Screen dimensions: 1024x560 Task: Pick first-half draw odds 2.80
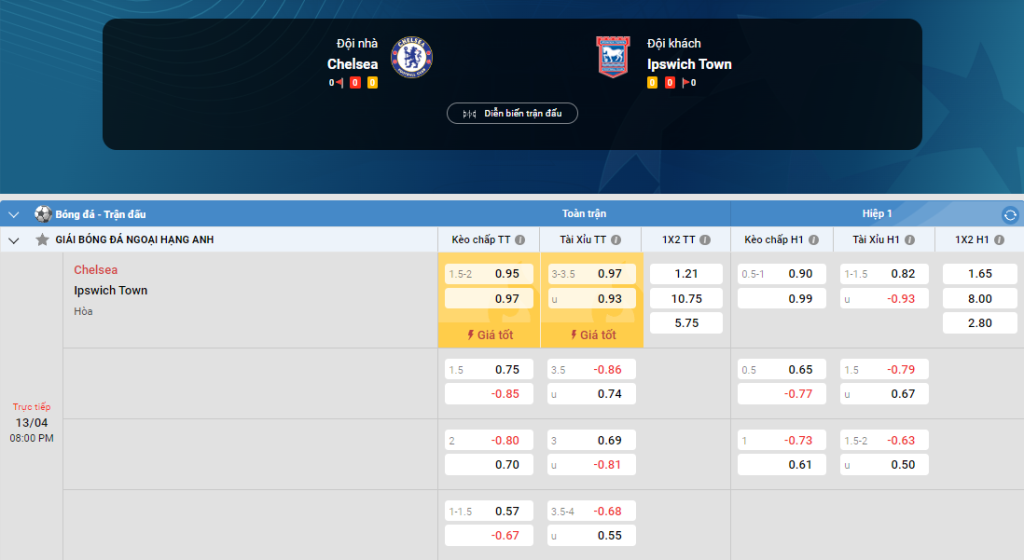pos(980,323)
